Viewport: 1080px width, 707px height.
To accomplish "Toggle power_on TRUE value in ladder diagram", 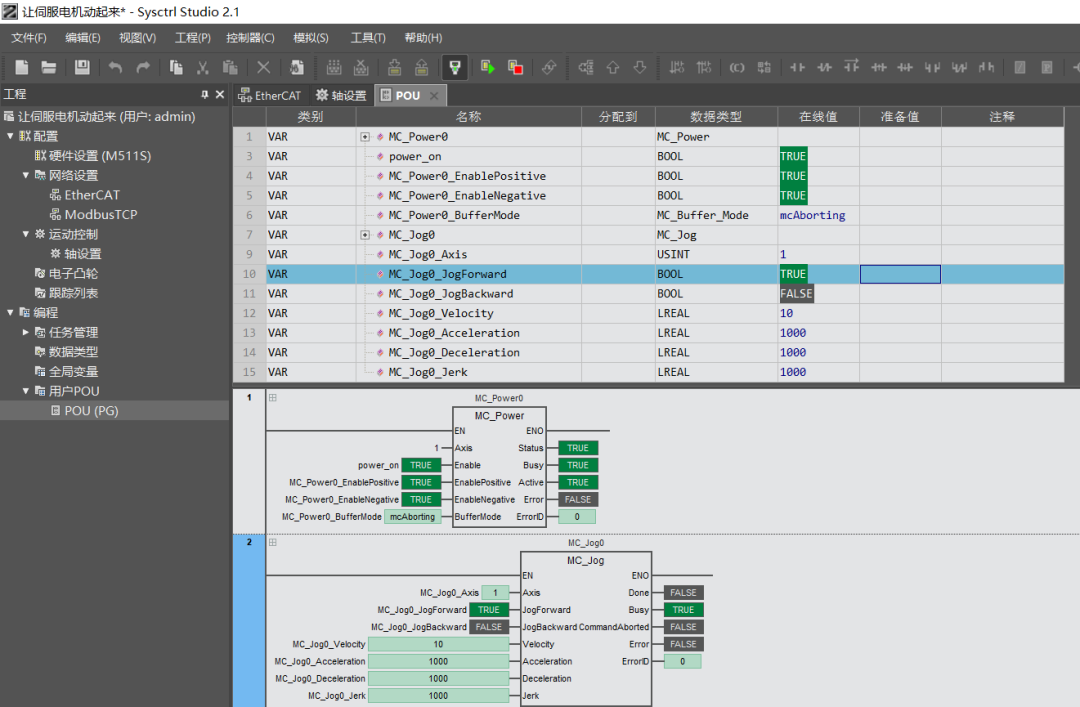I will click(x=420, y=465).
